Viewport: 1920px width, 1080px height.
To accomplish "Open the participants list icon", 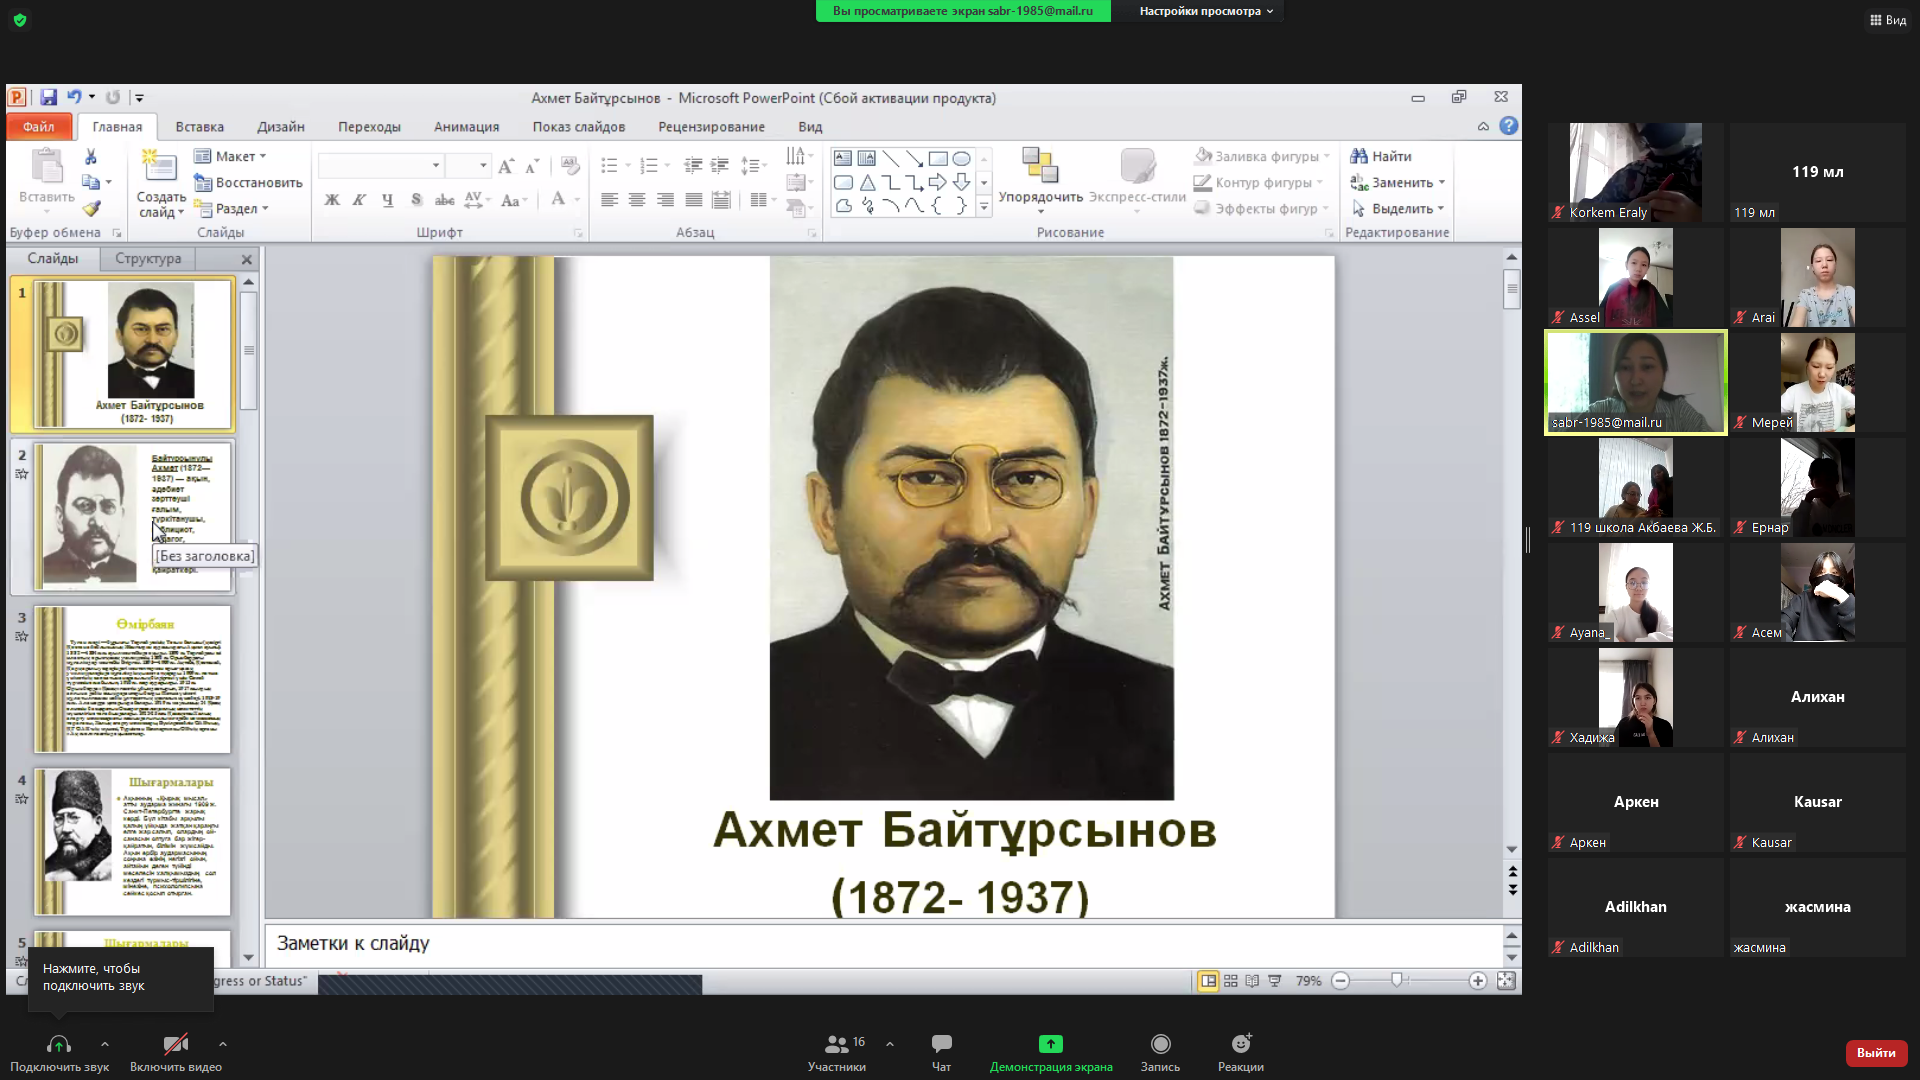I will point(836,1044).
